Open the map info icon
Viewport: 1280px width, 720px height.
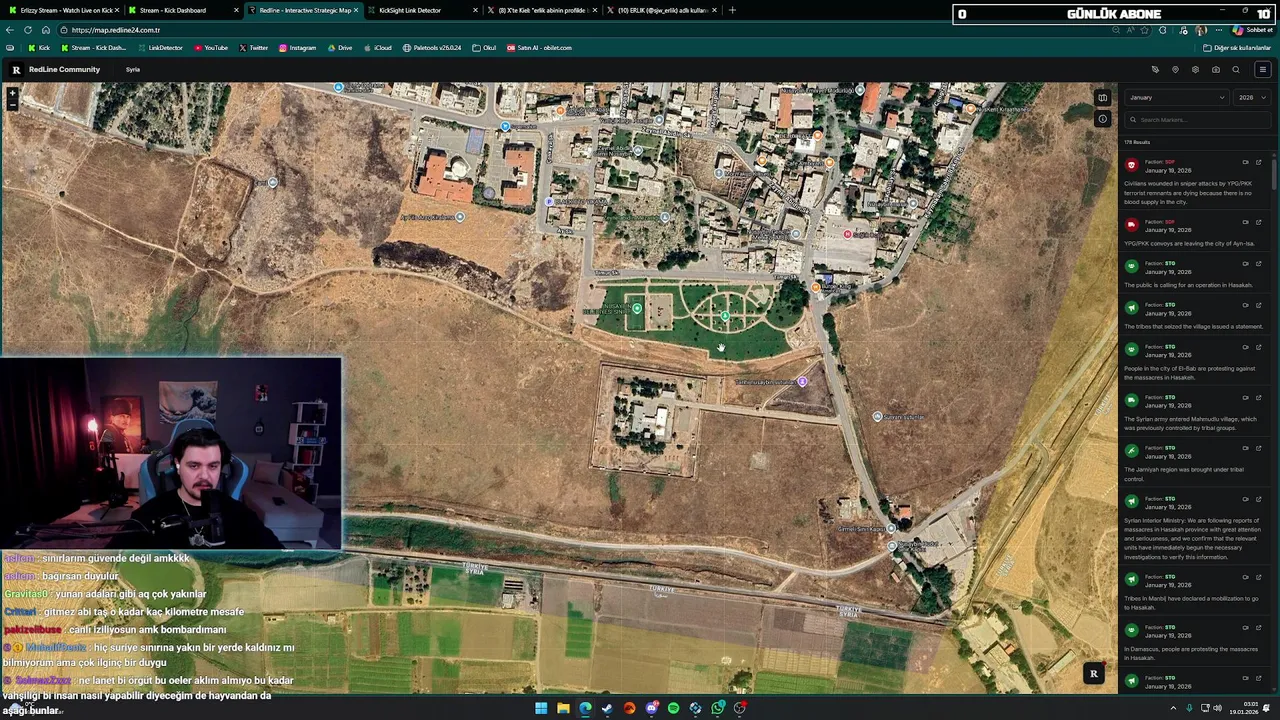tap(1102, 119)
